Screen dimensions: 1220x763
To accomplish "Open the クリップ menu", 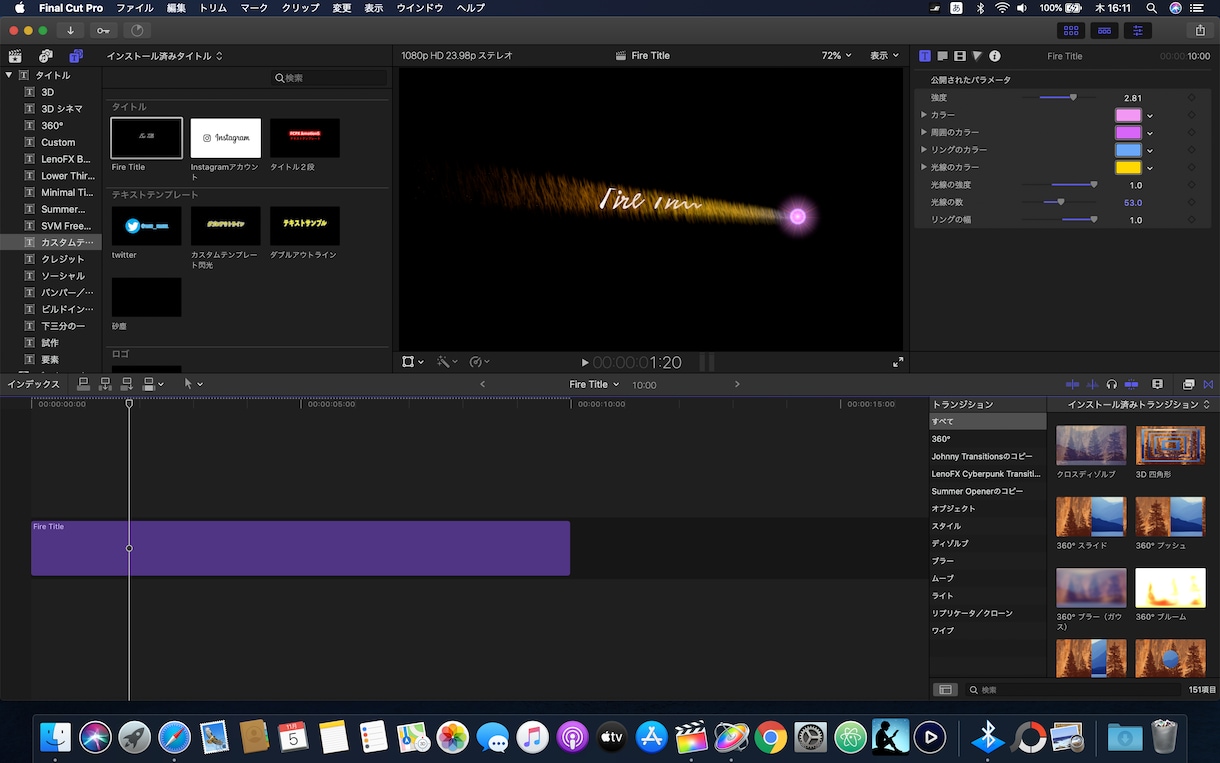I will click(301, 8).
